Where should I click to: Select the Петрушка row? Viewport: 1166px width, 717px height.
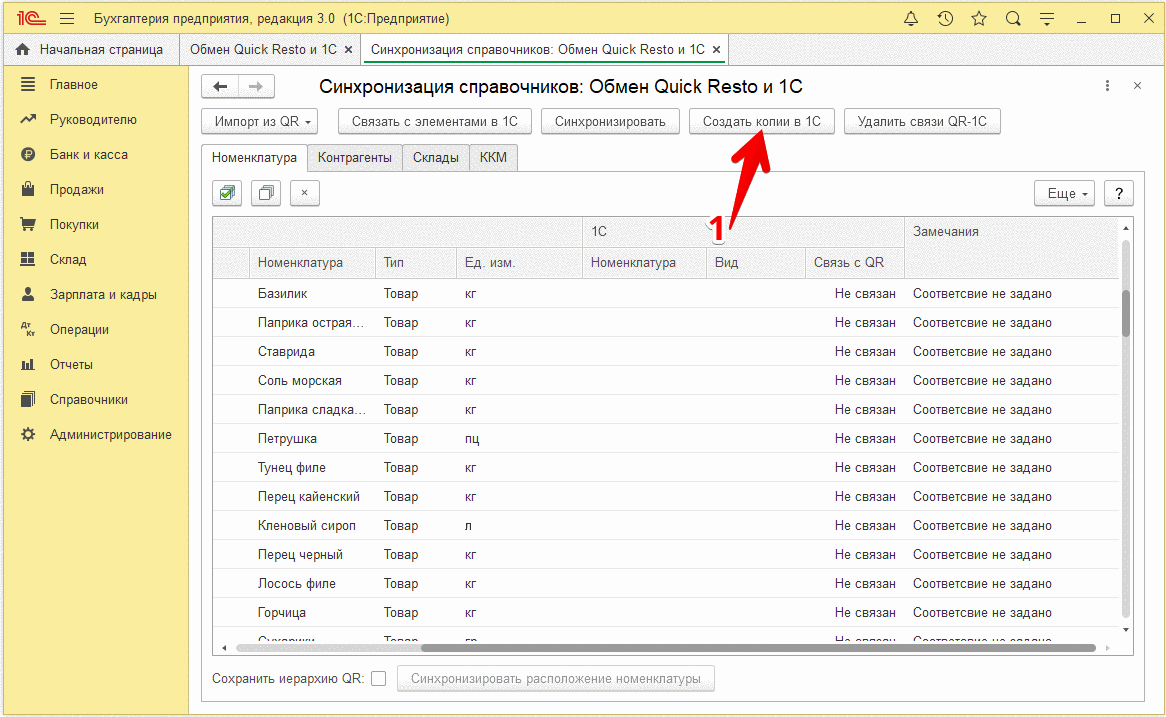[x=666, y=439]
